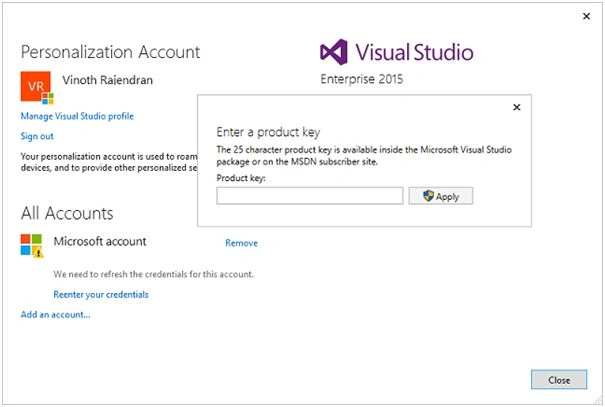Image resolution: width=605 pixels, height=407 pixels.
Task: Open Manage Visual Studio profile
Action: click(x=77, y=116)
